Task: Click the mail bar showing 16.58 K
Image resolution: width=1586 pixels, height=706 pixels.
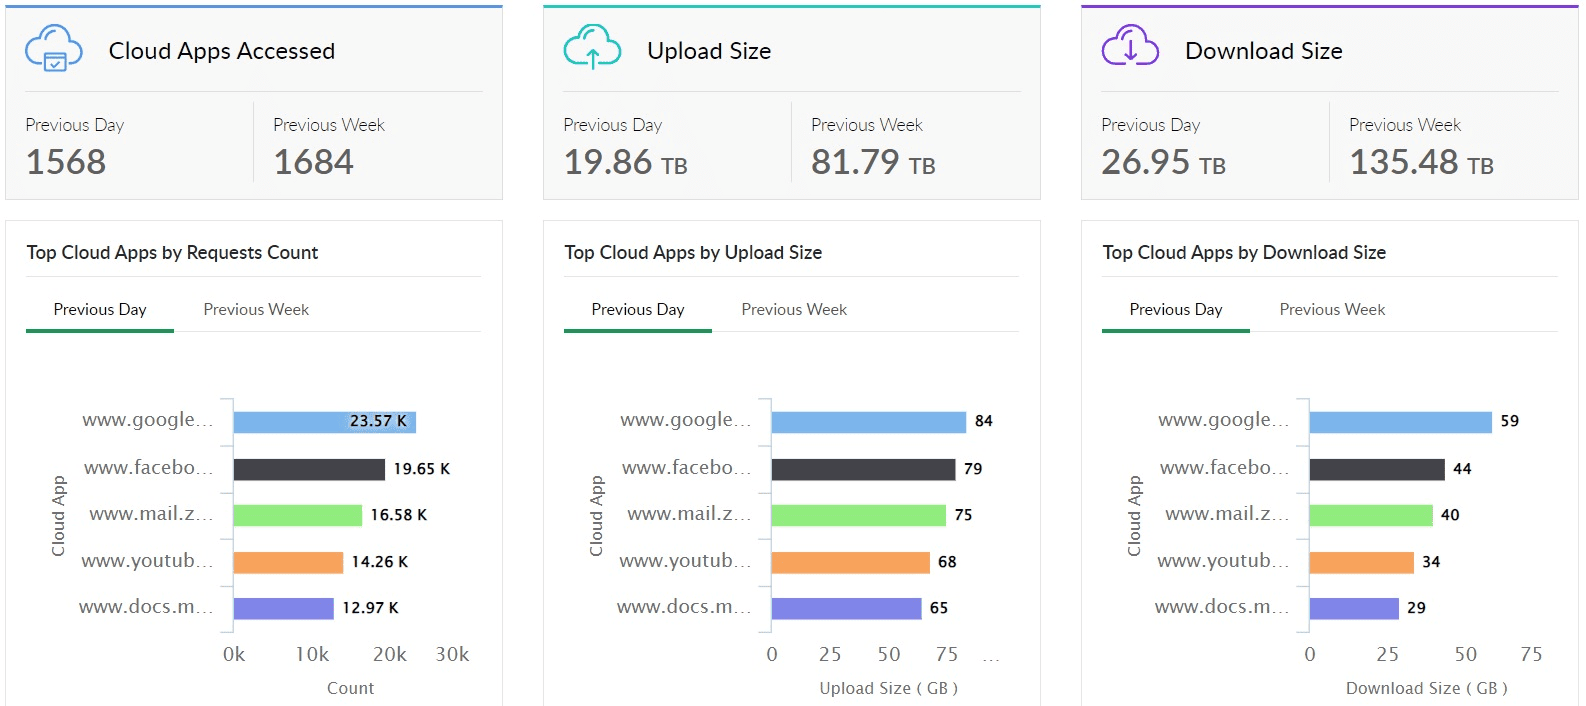Action: tap(297, 515)
